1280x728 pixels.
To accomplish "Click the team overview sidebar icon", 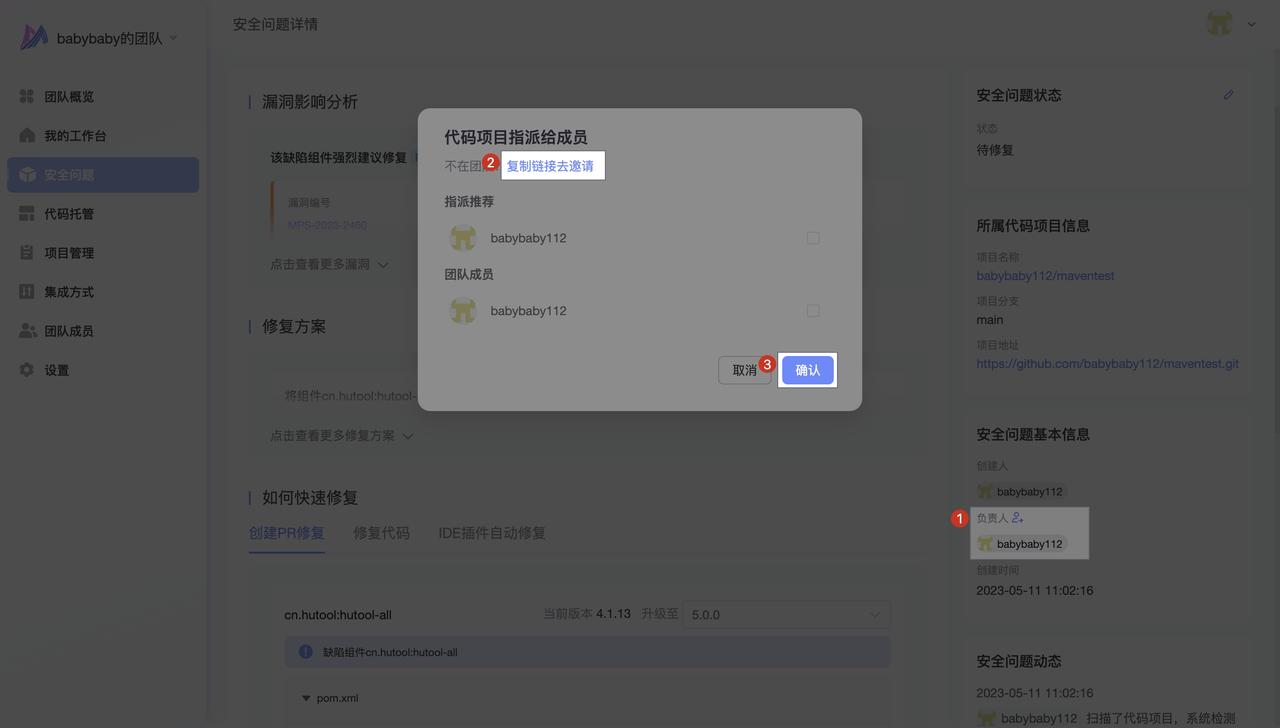I will (27, 96).
